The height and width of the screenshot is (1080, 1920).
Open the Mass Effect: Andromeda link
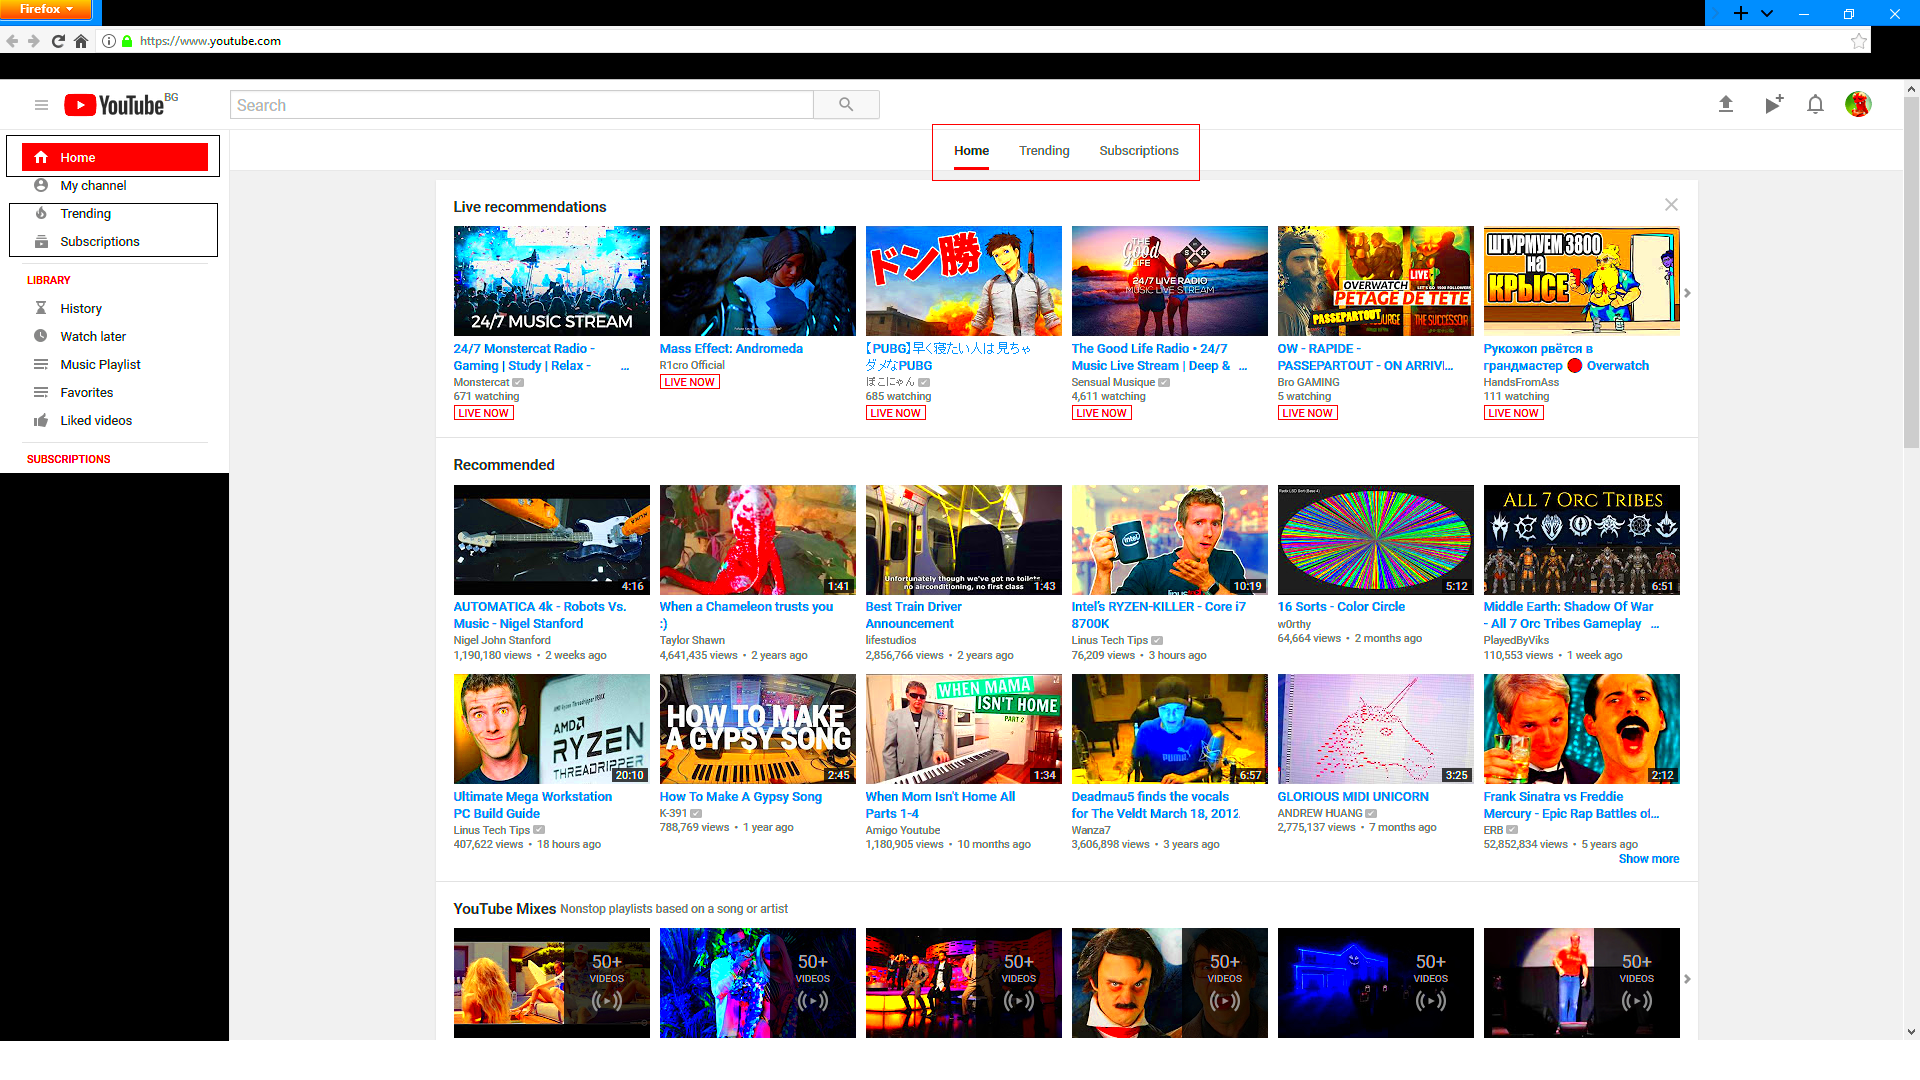pyautogui.click(x=731, y=349)
